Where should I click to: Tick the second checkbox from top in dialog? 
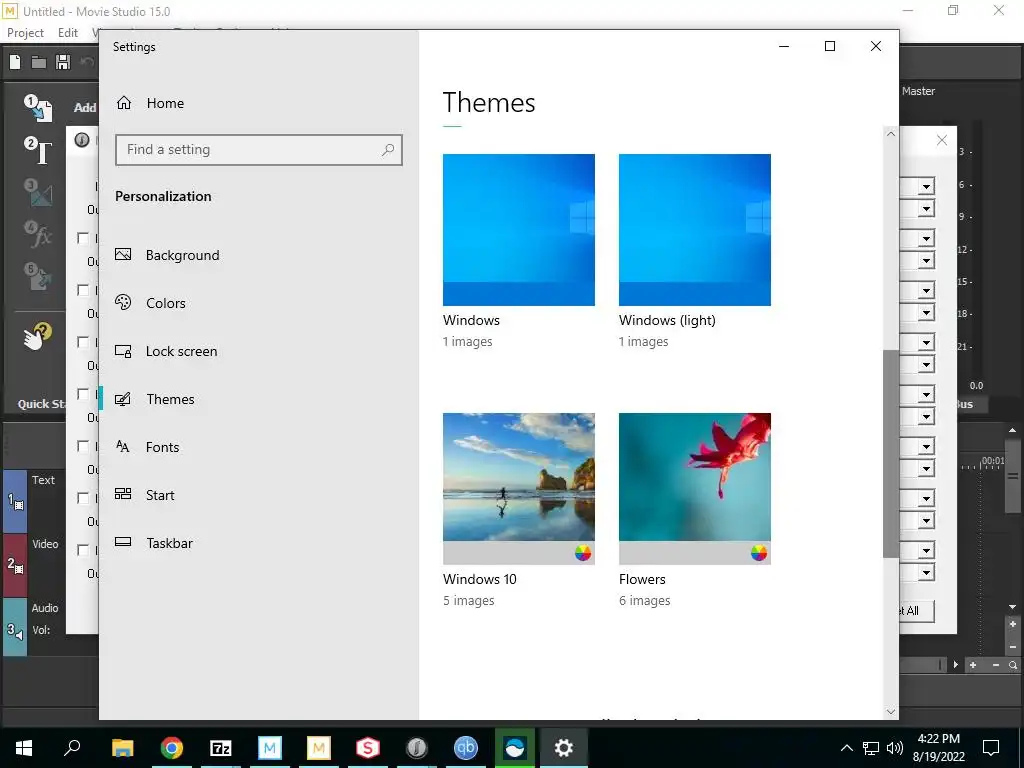pyautogui.click(x=83, y=290)
